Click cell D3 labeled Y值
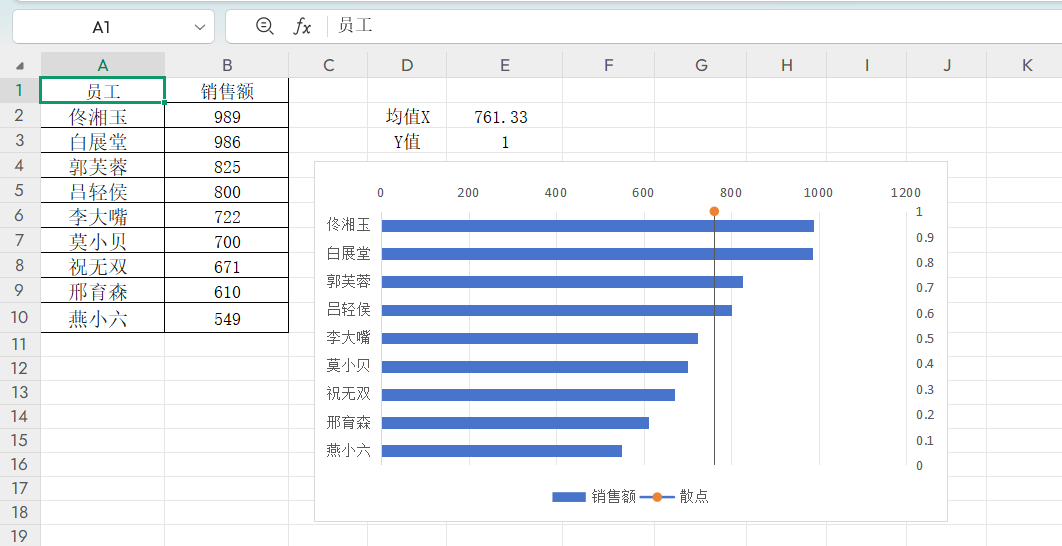 click(406, 142)
